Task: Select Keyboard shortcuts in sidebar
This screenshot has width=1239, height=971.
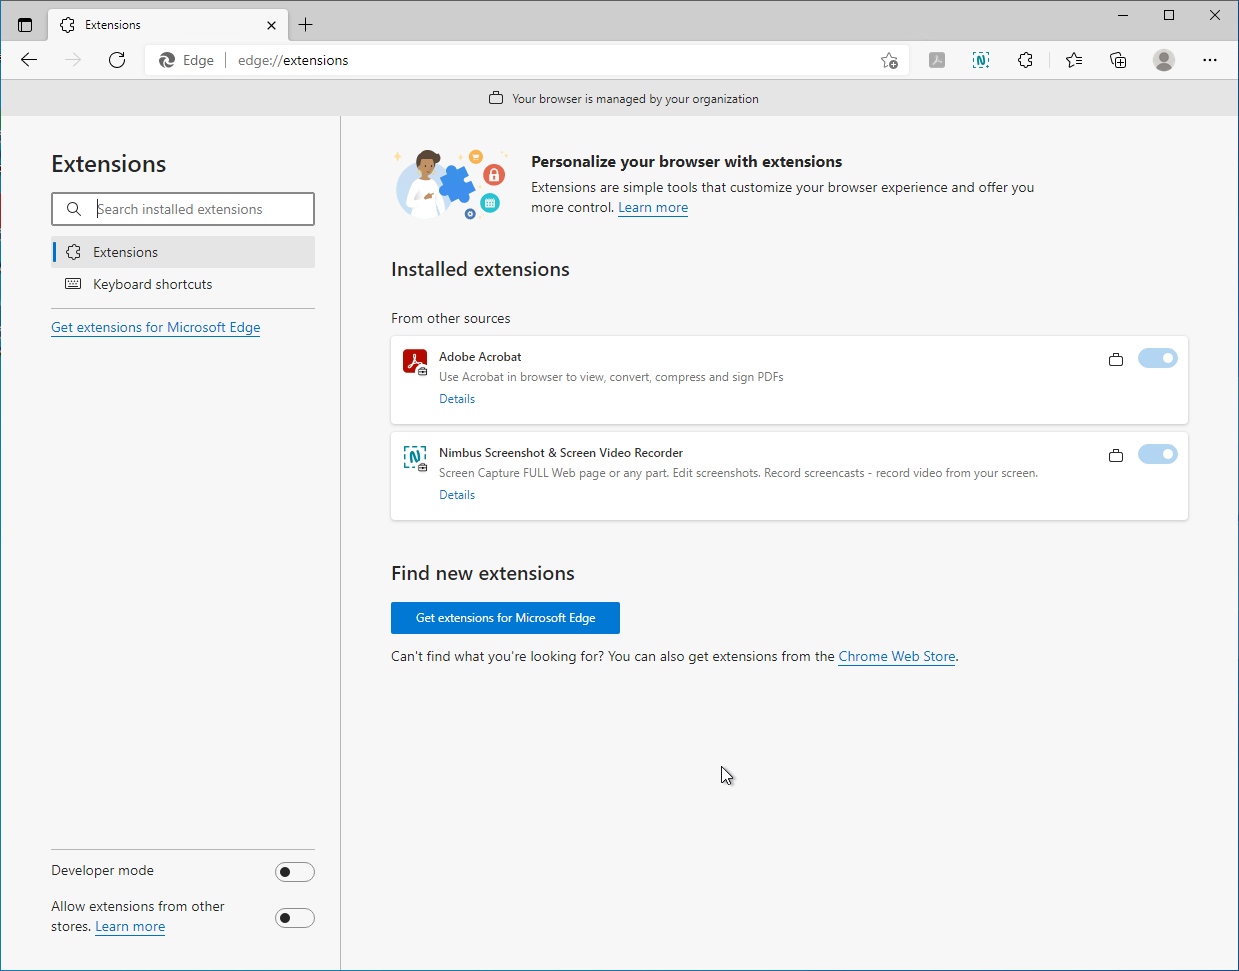Action: (152, 284)
